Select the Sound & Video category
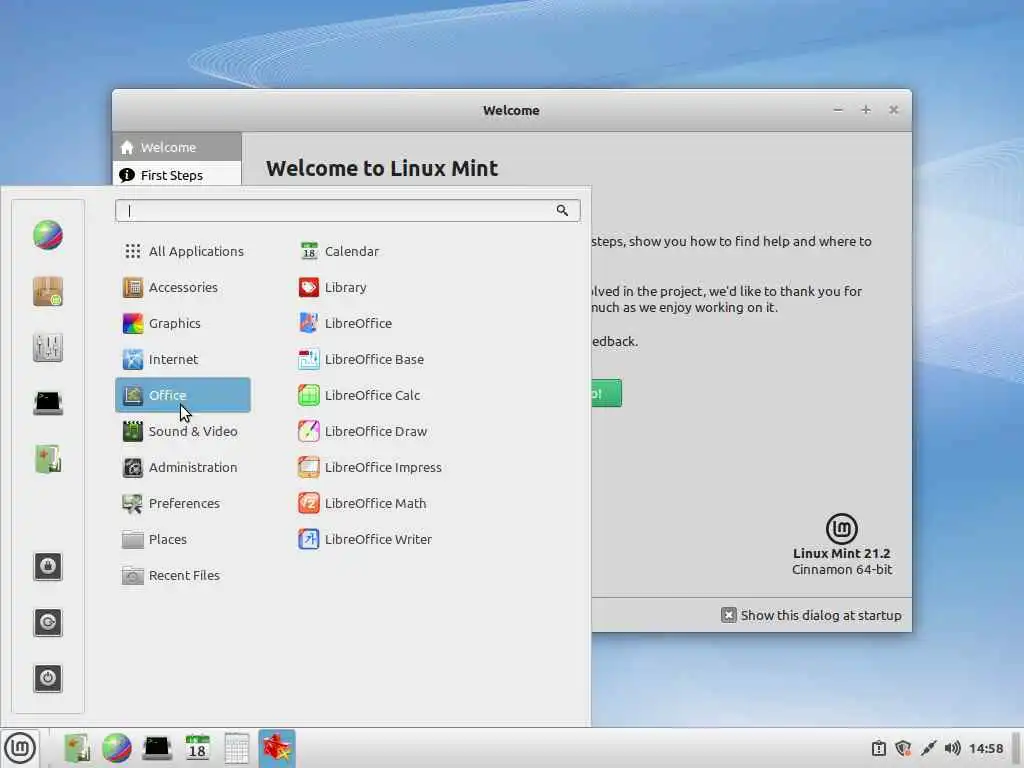1024x768 pixels. 183,431
